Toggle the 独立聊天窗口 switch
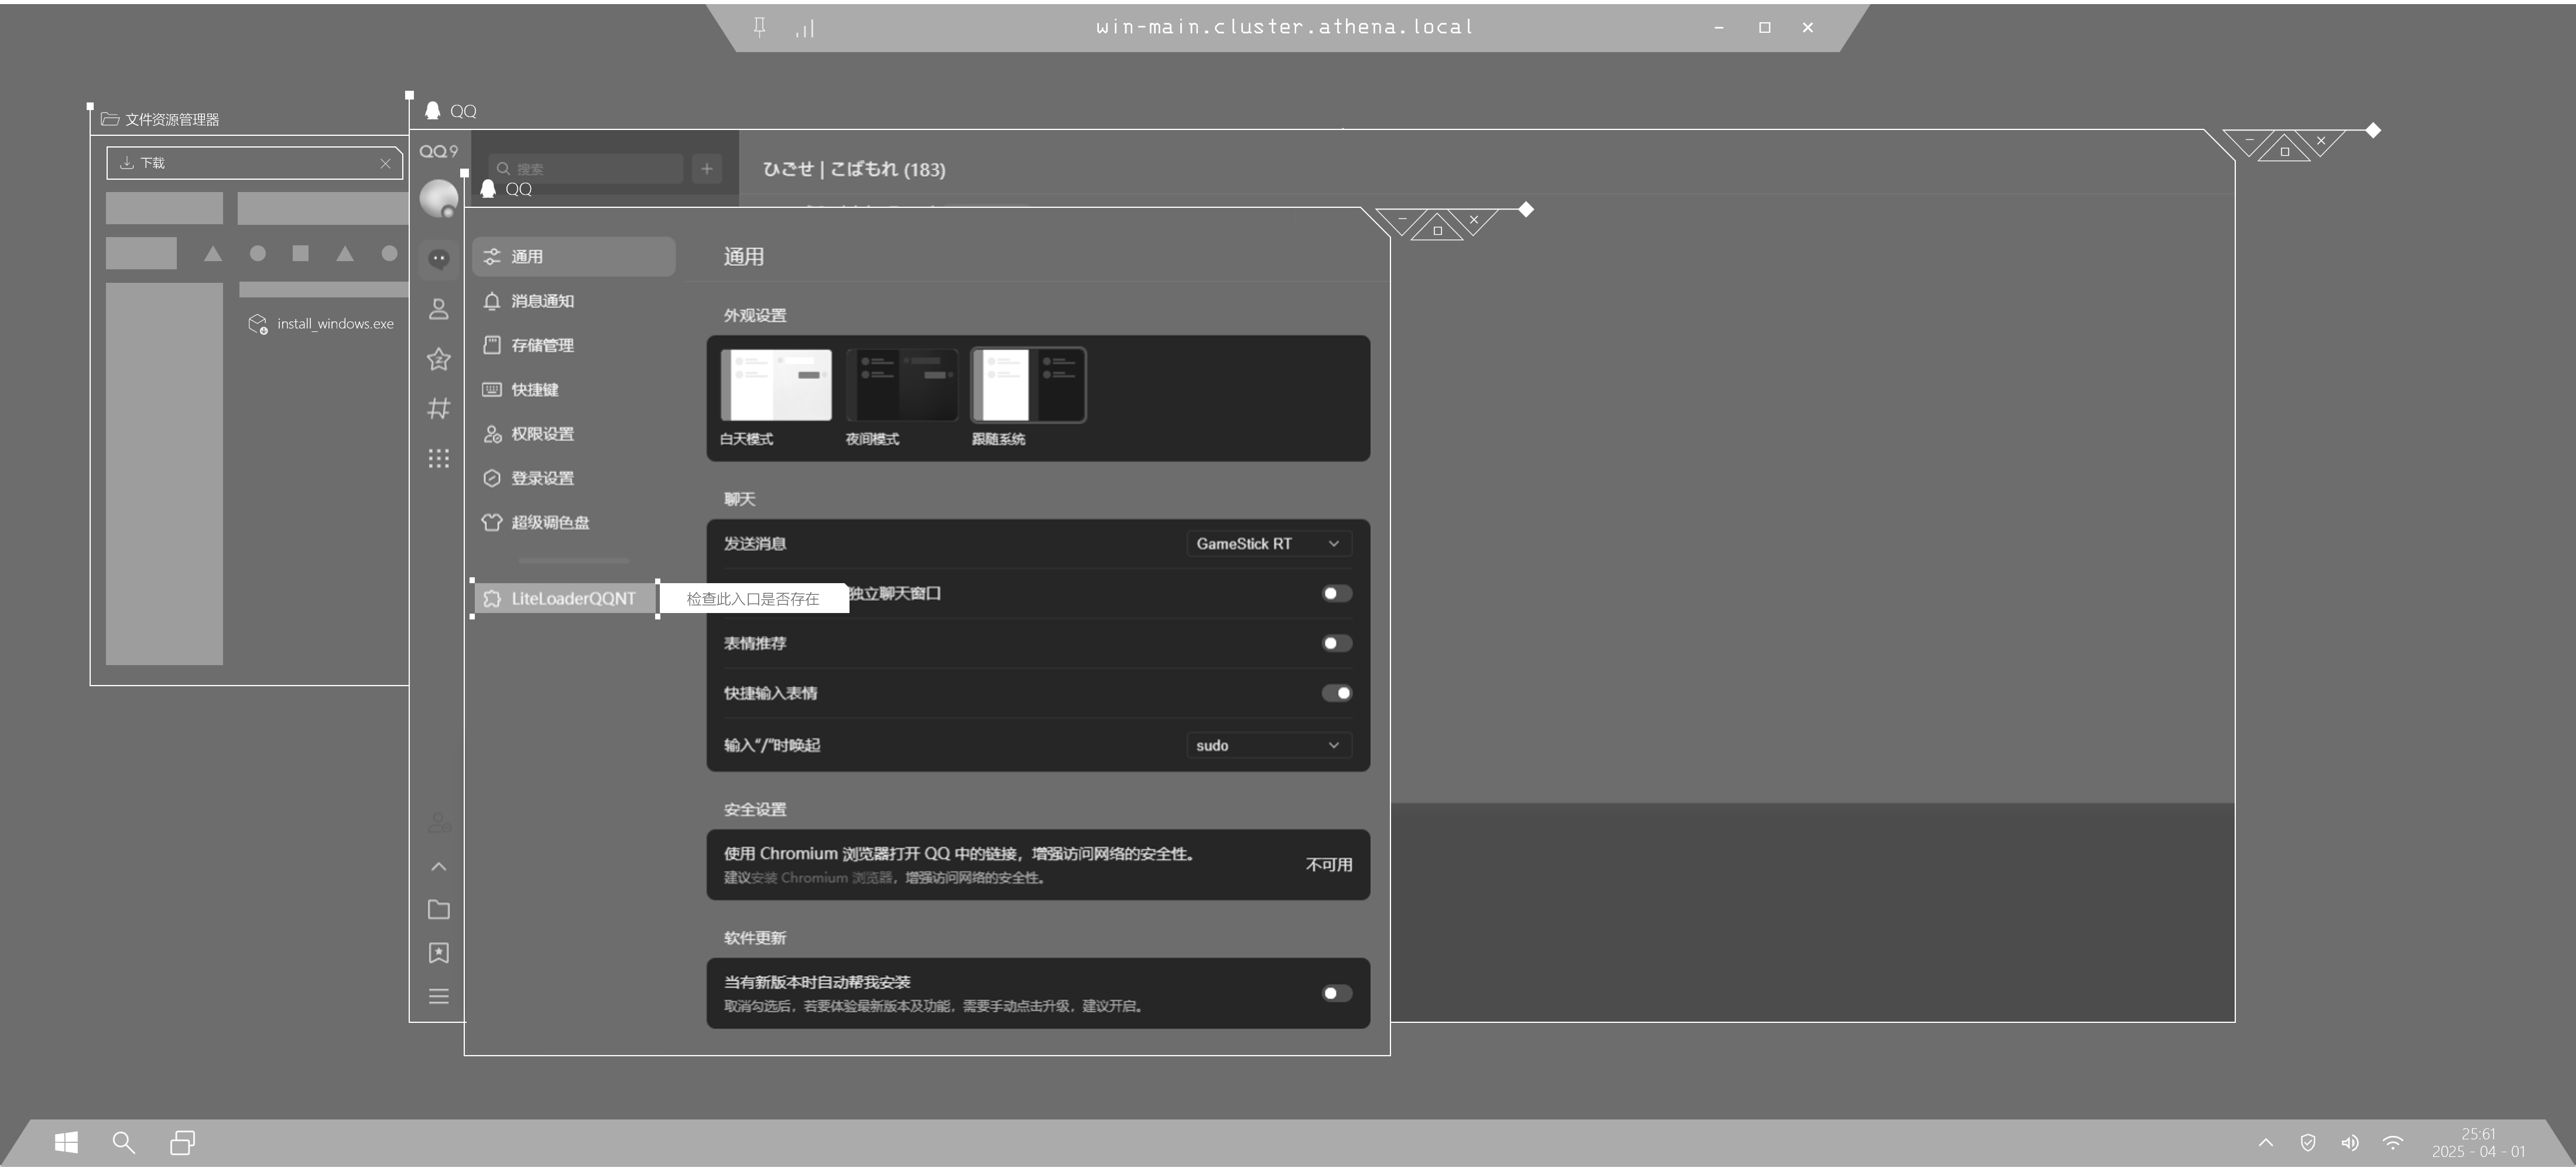The image size is (2576, 1171). [1337, 594]
